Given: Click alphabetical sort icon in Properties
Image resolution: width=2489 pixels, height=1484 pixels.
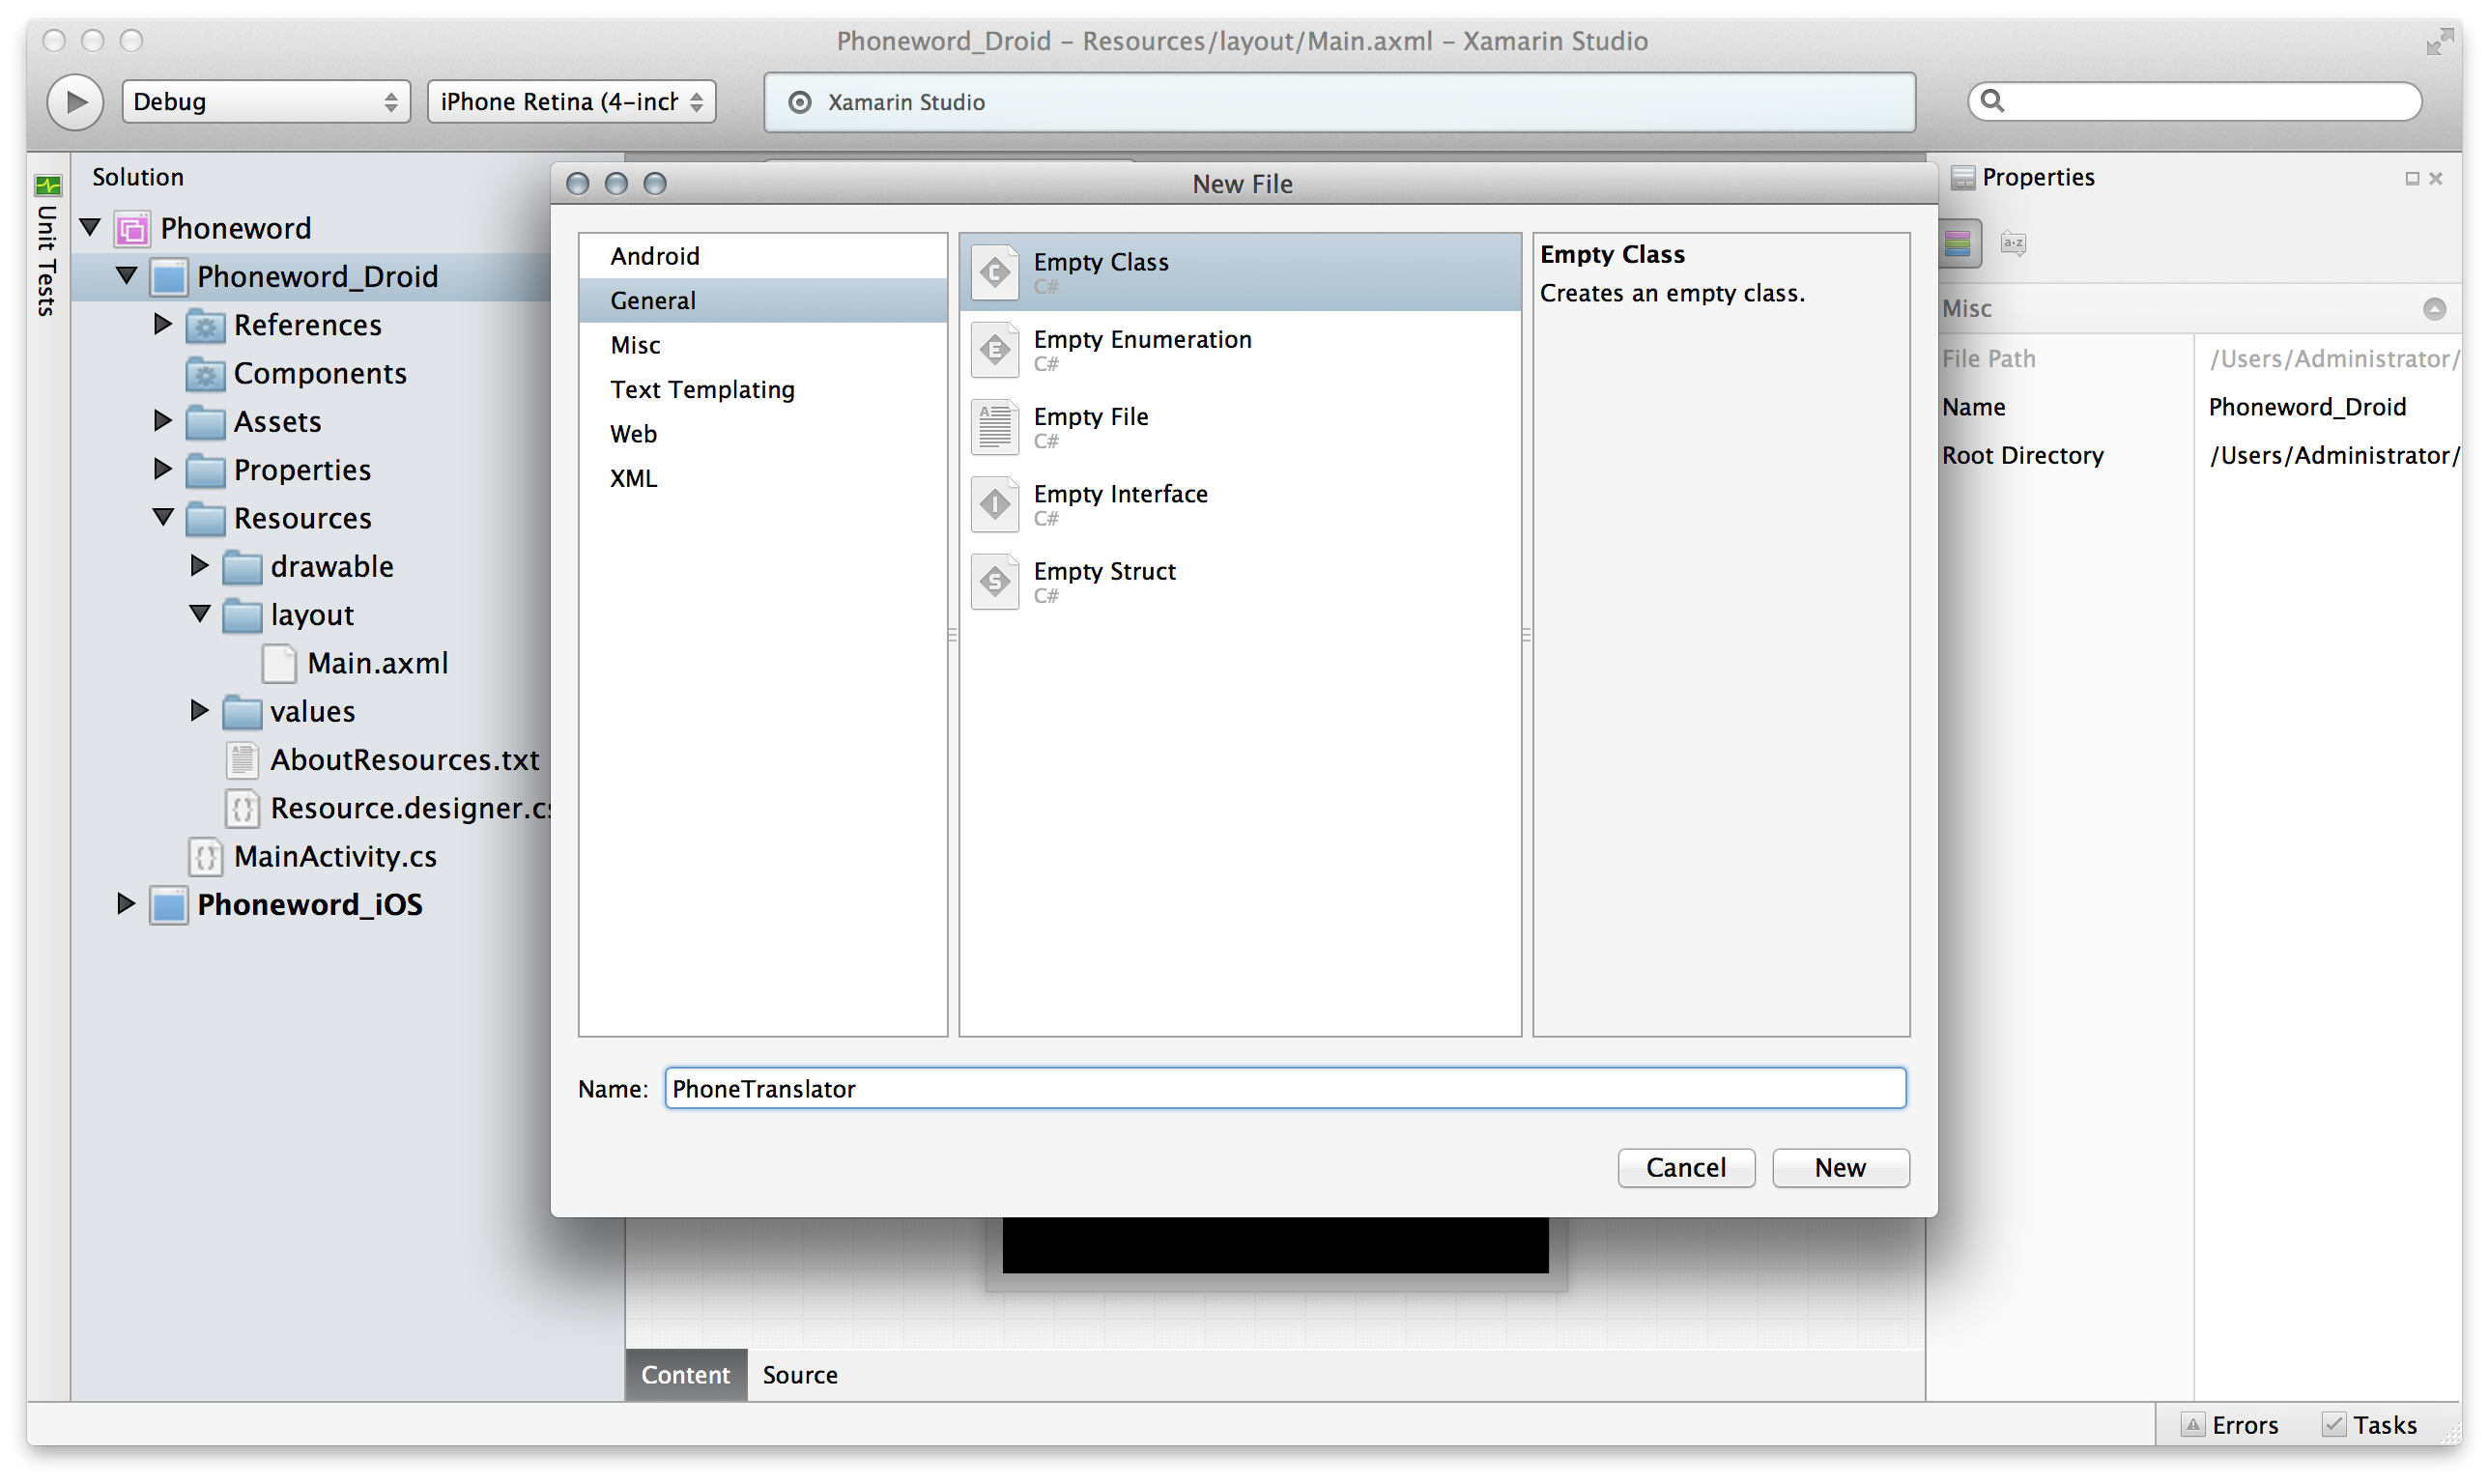Looking at the screenshot, I should (x=2012, y=243).
